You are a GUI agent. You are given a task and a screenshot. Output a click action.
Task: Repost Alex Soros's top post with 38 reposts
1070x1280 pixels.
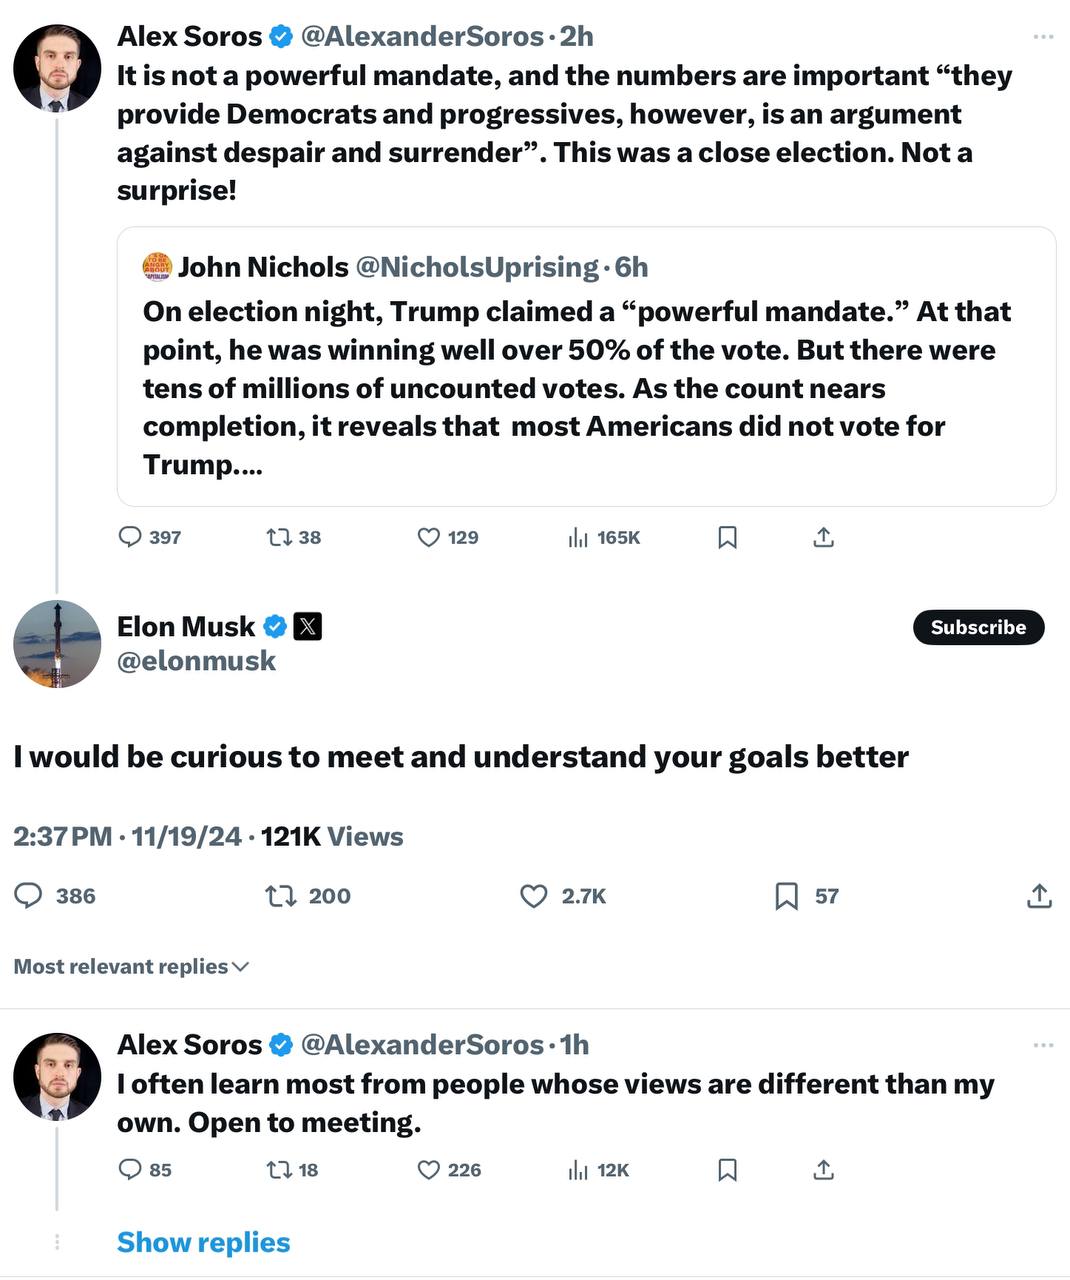pos(279,537)
